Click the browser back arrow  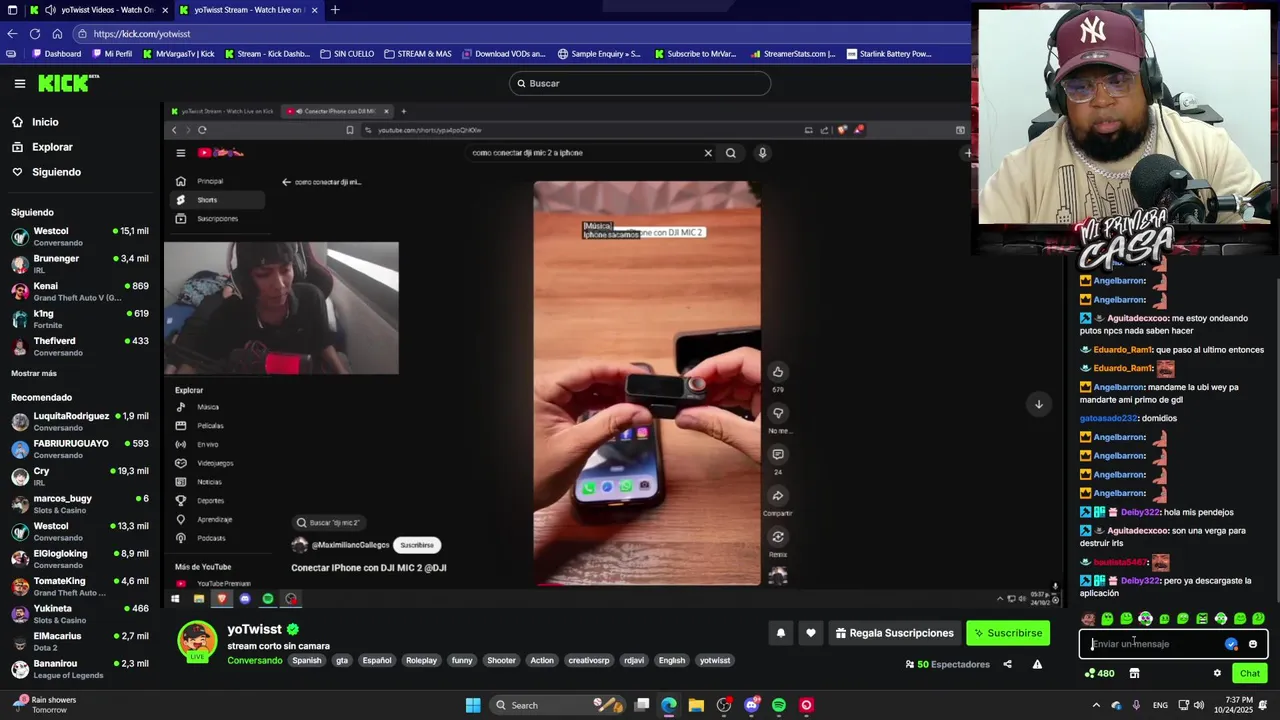(13, 34)
